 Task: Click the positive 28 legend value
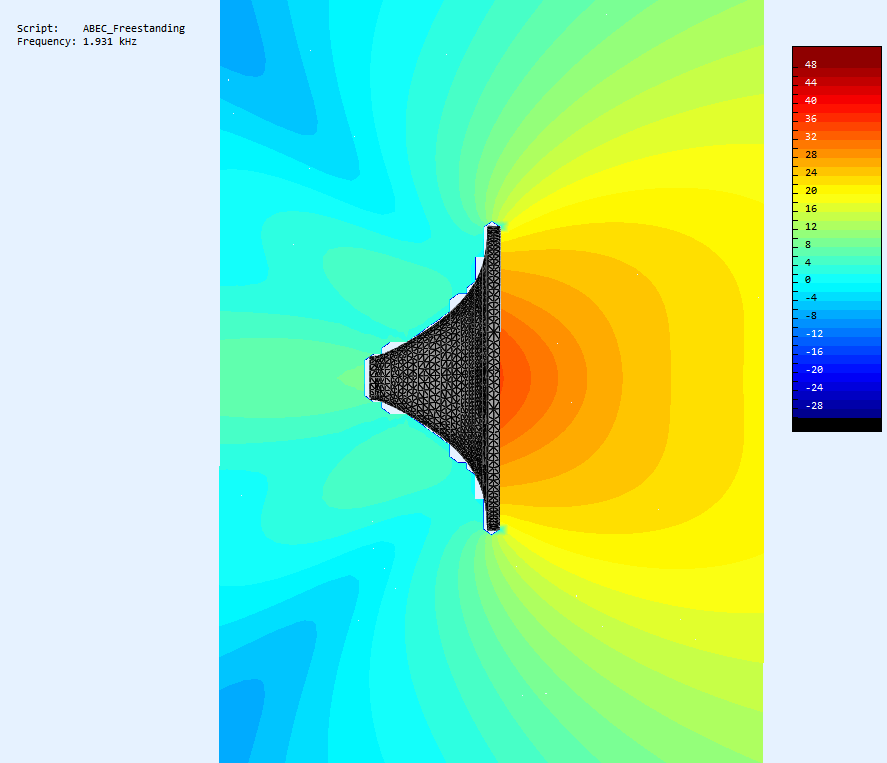(x=811, y=155)
